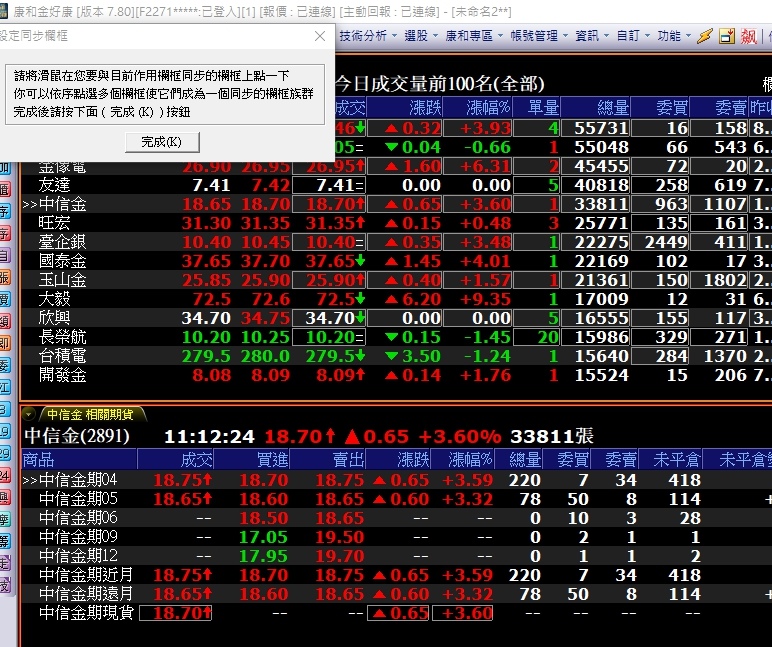Screen dimensions: 772x647
Task: Select the 中信金期09 futures row
Action: click(x=396, y=537)
